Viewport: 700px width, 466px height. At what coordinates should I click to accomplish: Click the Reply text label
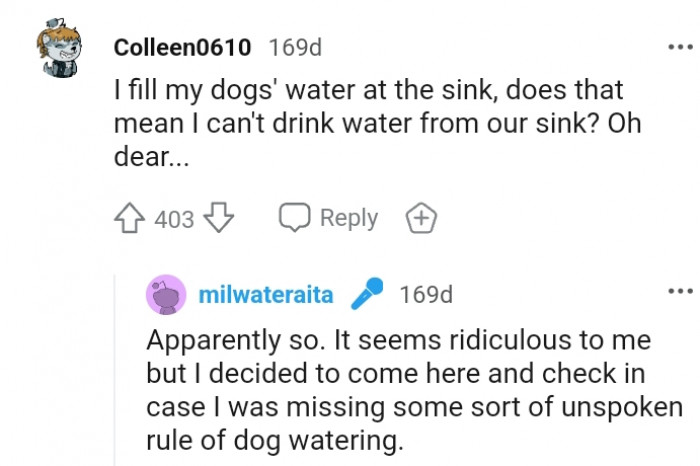[349, 218]
